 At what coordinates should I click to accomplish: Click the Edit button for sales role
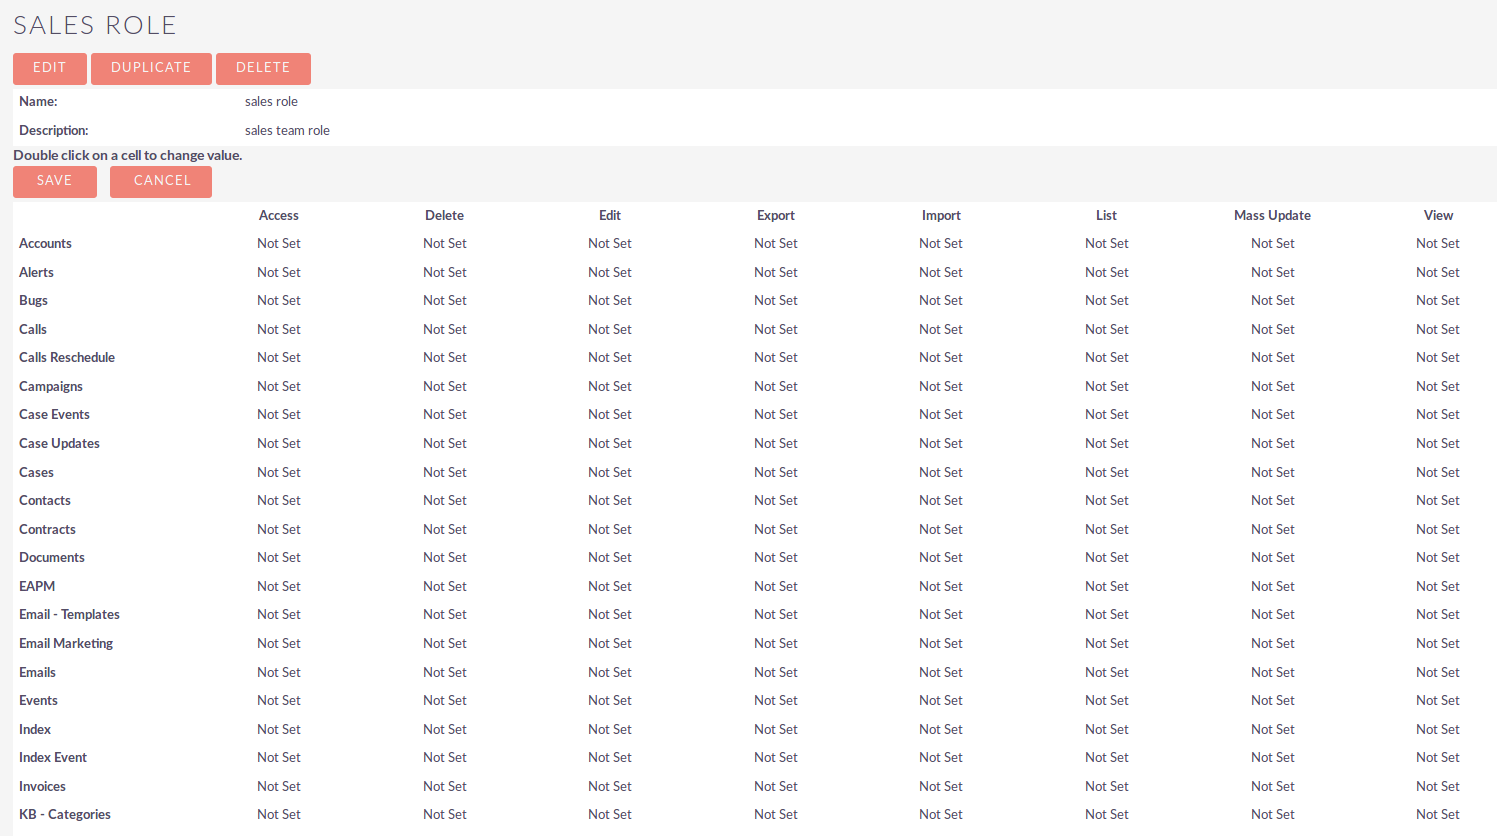[x=49, y=68]
